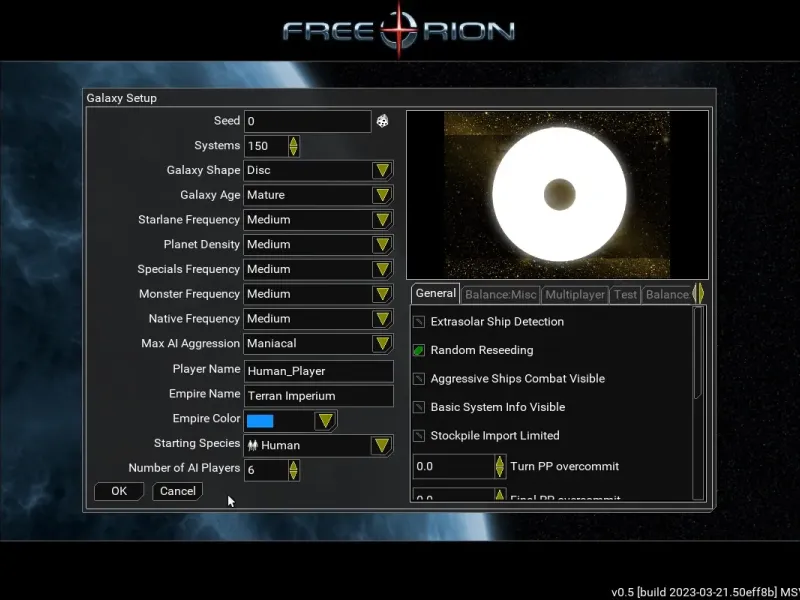This screenshot has width=800, height=600.
Task: Click the Systems count stepper arrows
Action: [x=293, y=146]
